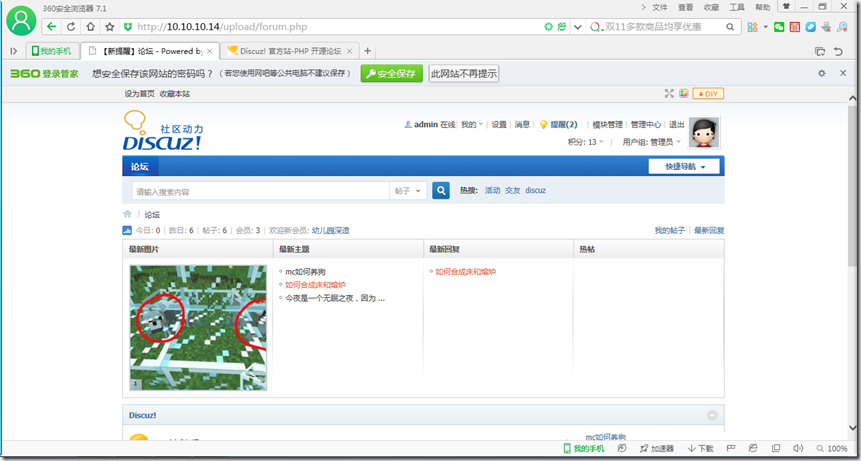Image resolution: width=861 pixels, height=461 pixels.
Task: Open the 快捷导航 dropdown
Action: (x=684, y=166)
